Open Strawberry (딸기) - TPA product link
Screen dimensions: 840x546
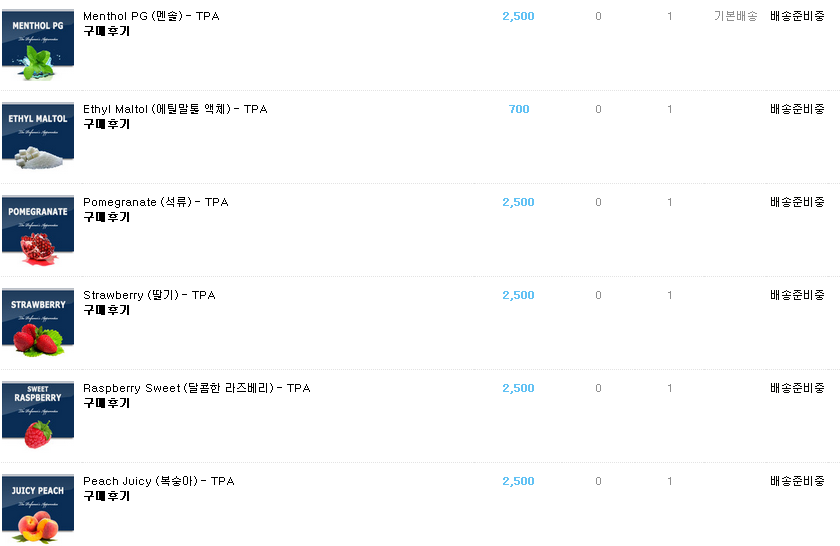pos(149,295)
